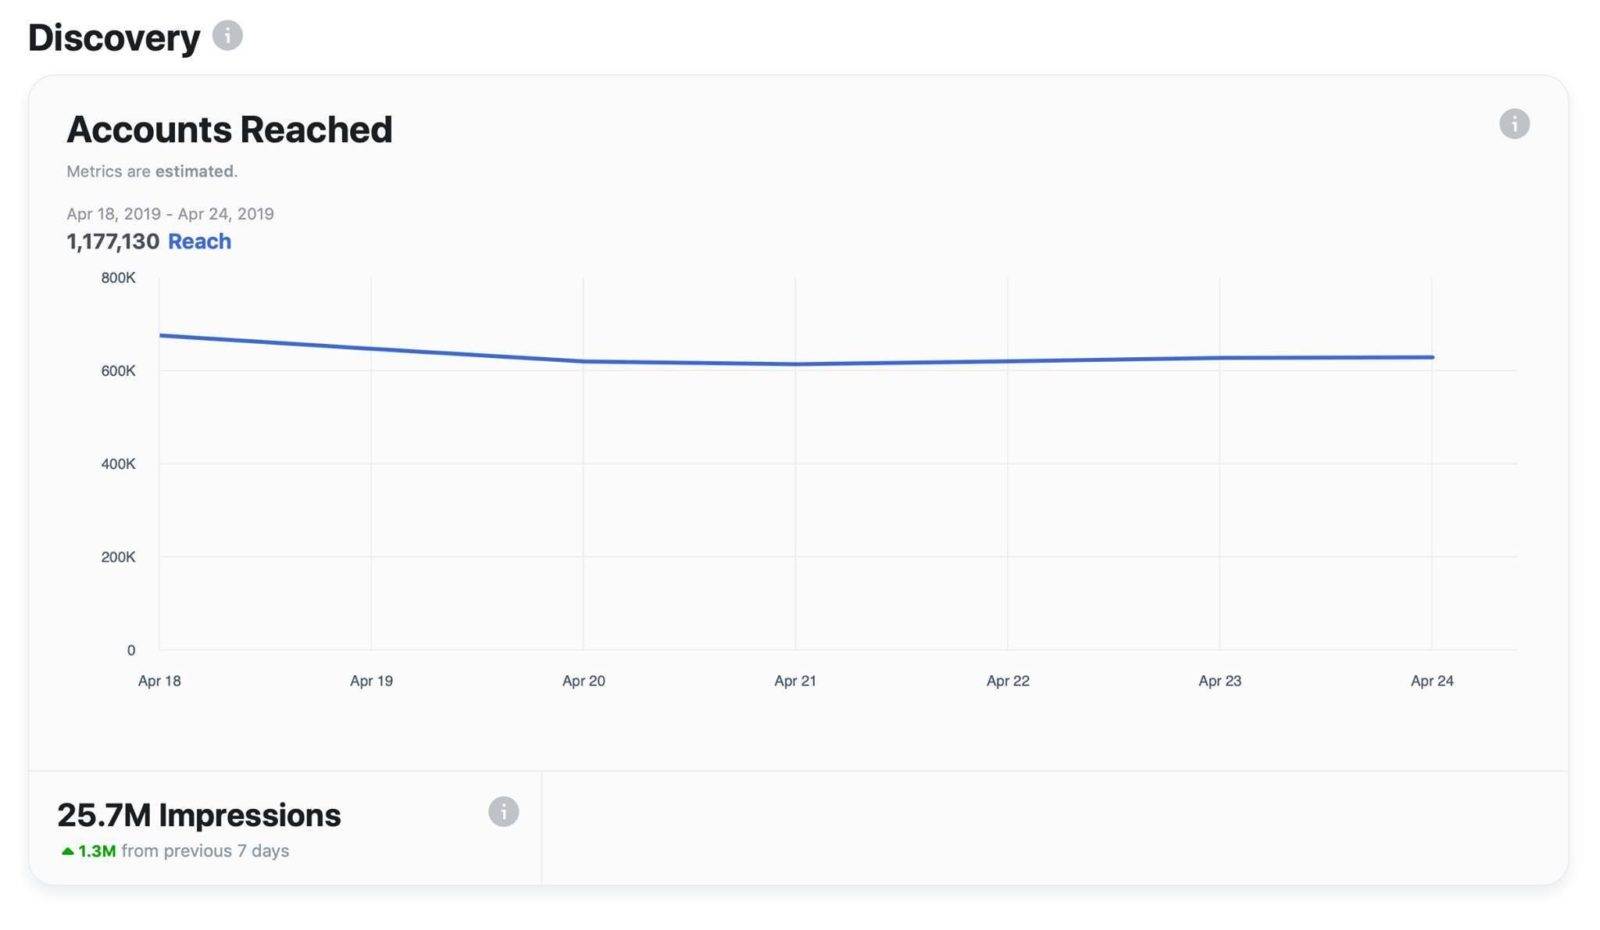Click the line's lowest point at Apr 21
Image resolution: width=1600 pixels, height=930 pixels.
[796, 364]
